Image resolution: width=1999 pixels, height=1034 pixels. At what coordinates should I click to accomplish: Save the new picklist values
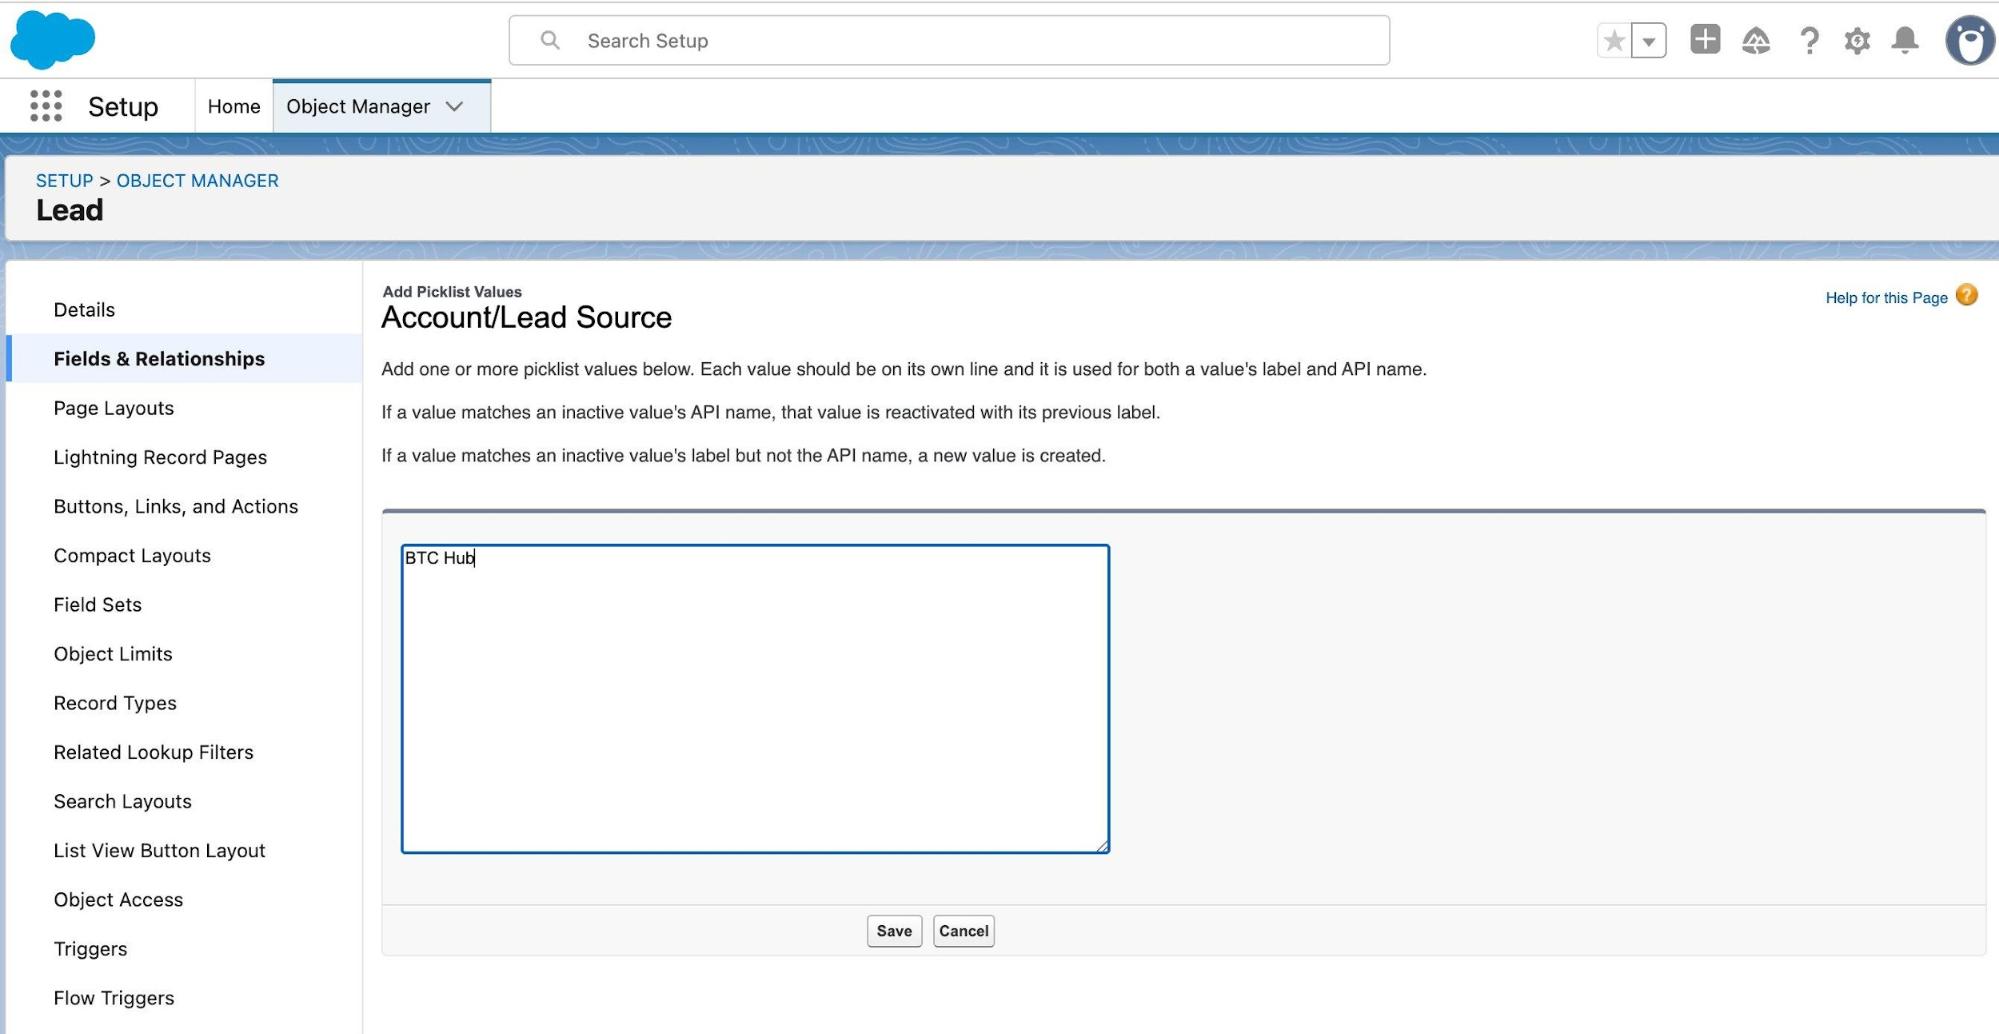click(894, 931)
